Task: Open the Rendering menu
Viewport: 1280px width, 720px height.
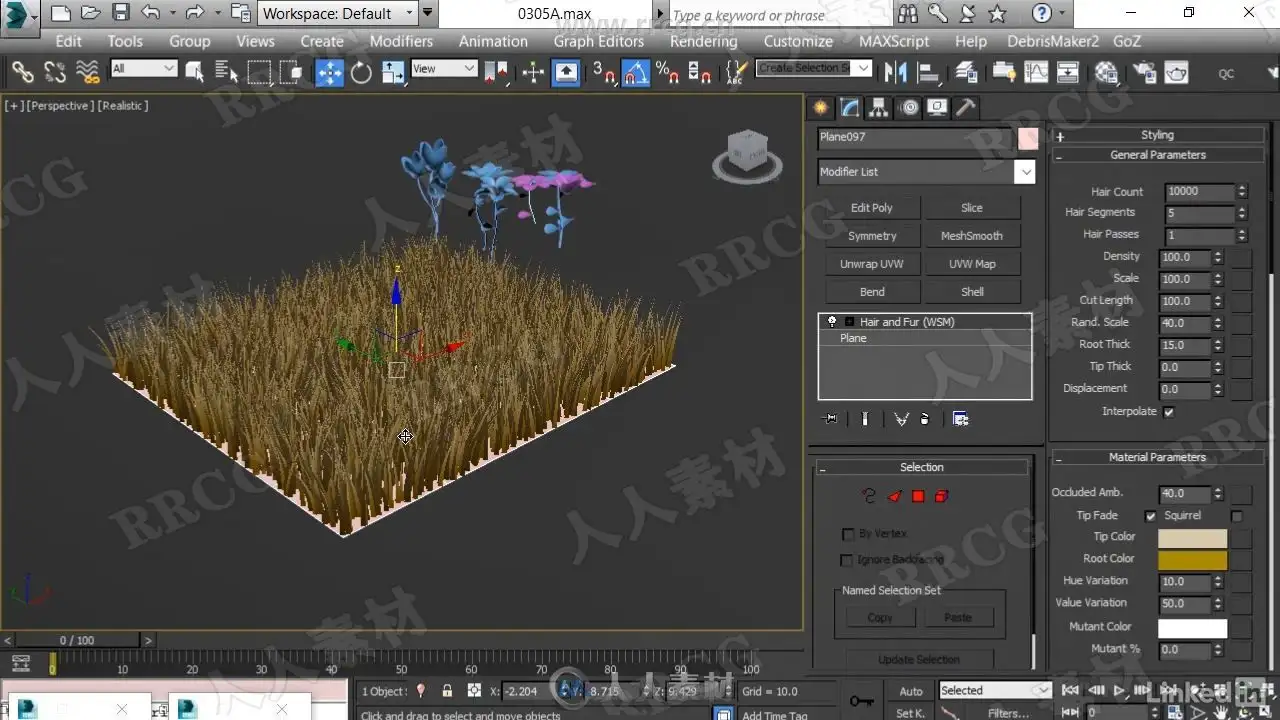Action: coord(703,41)
